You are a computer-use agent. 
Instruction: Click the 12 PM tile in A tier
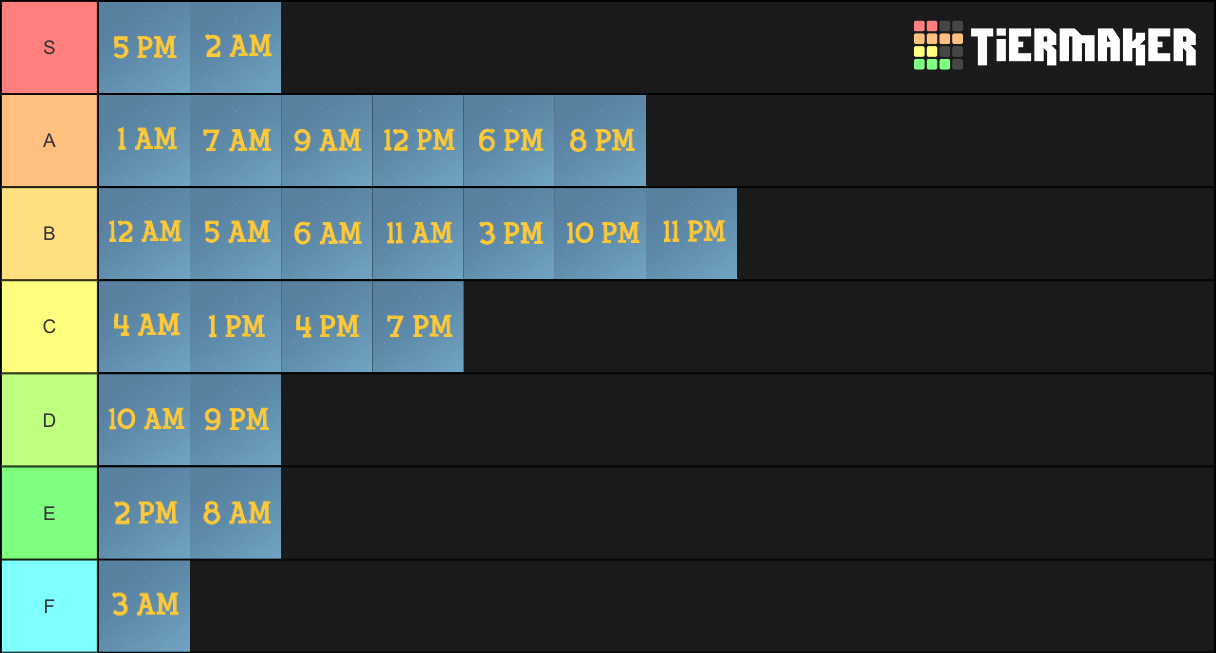418,140
